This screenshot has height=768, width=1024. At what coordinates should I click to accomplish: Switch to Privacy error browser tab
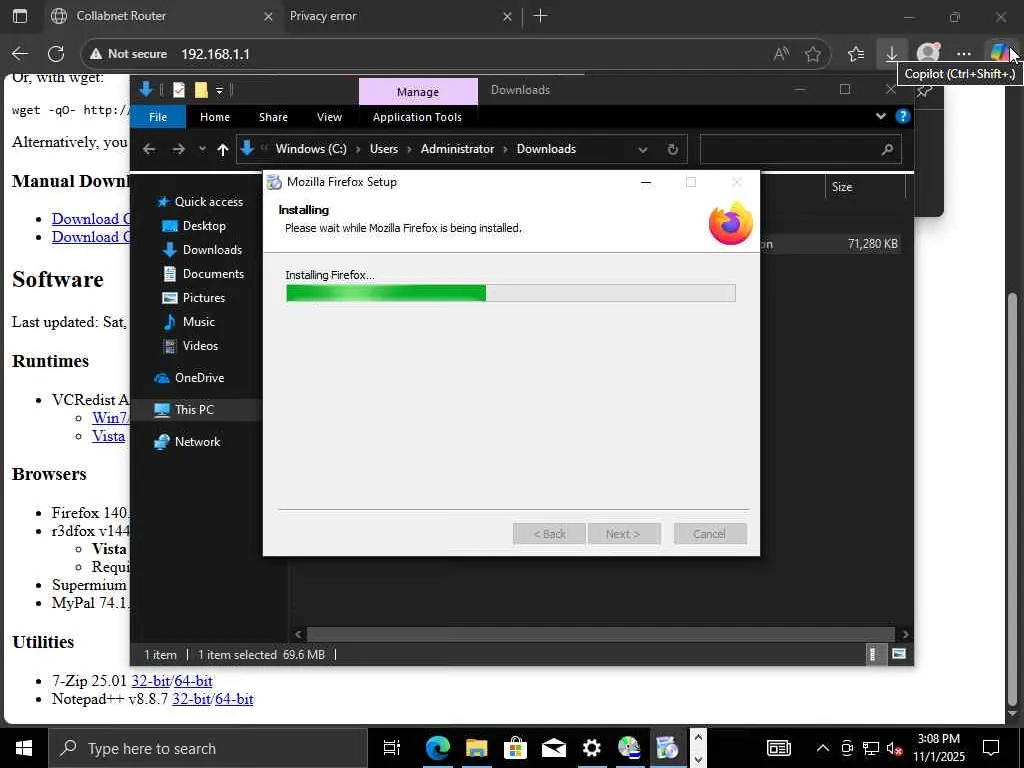(x=323, y=16)
